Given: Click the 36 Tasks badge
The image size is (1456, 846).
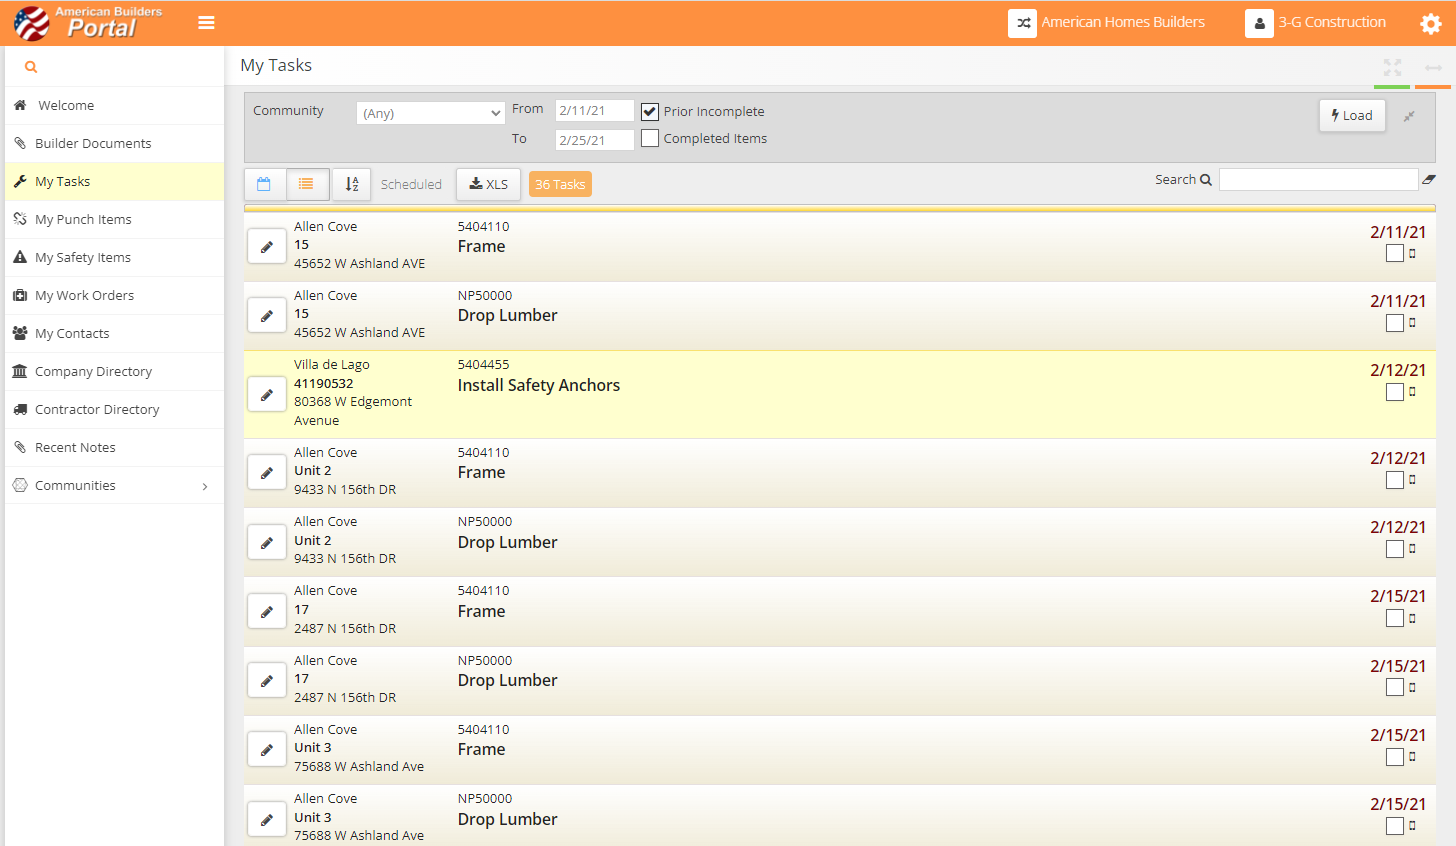Looking at the screenshot, I should [560, 184].
